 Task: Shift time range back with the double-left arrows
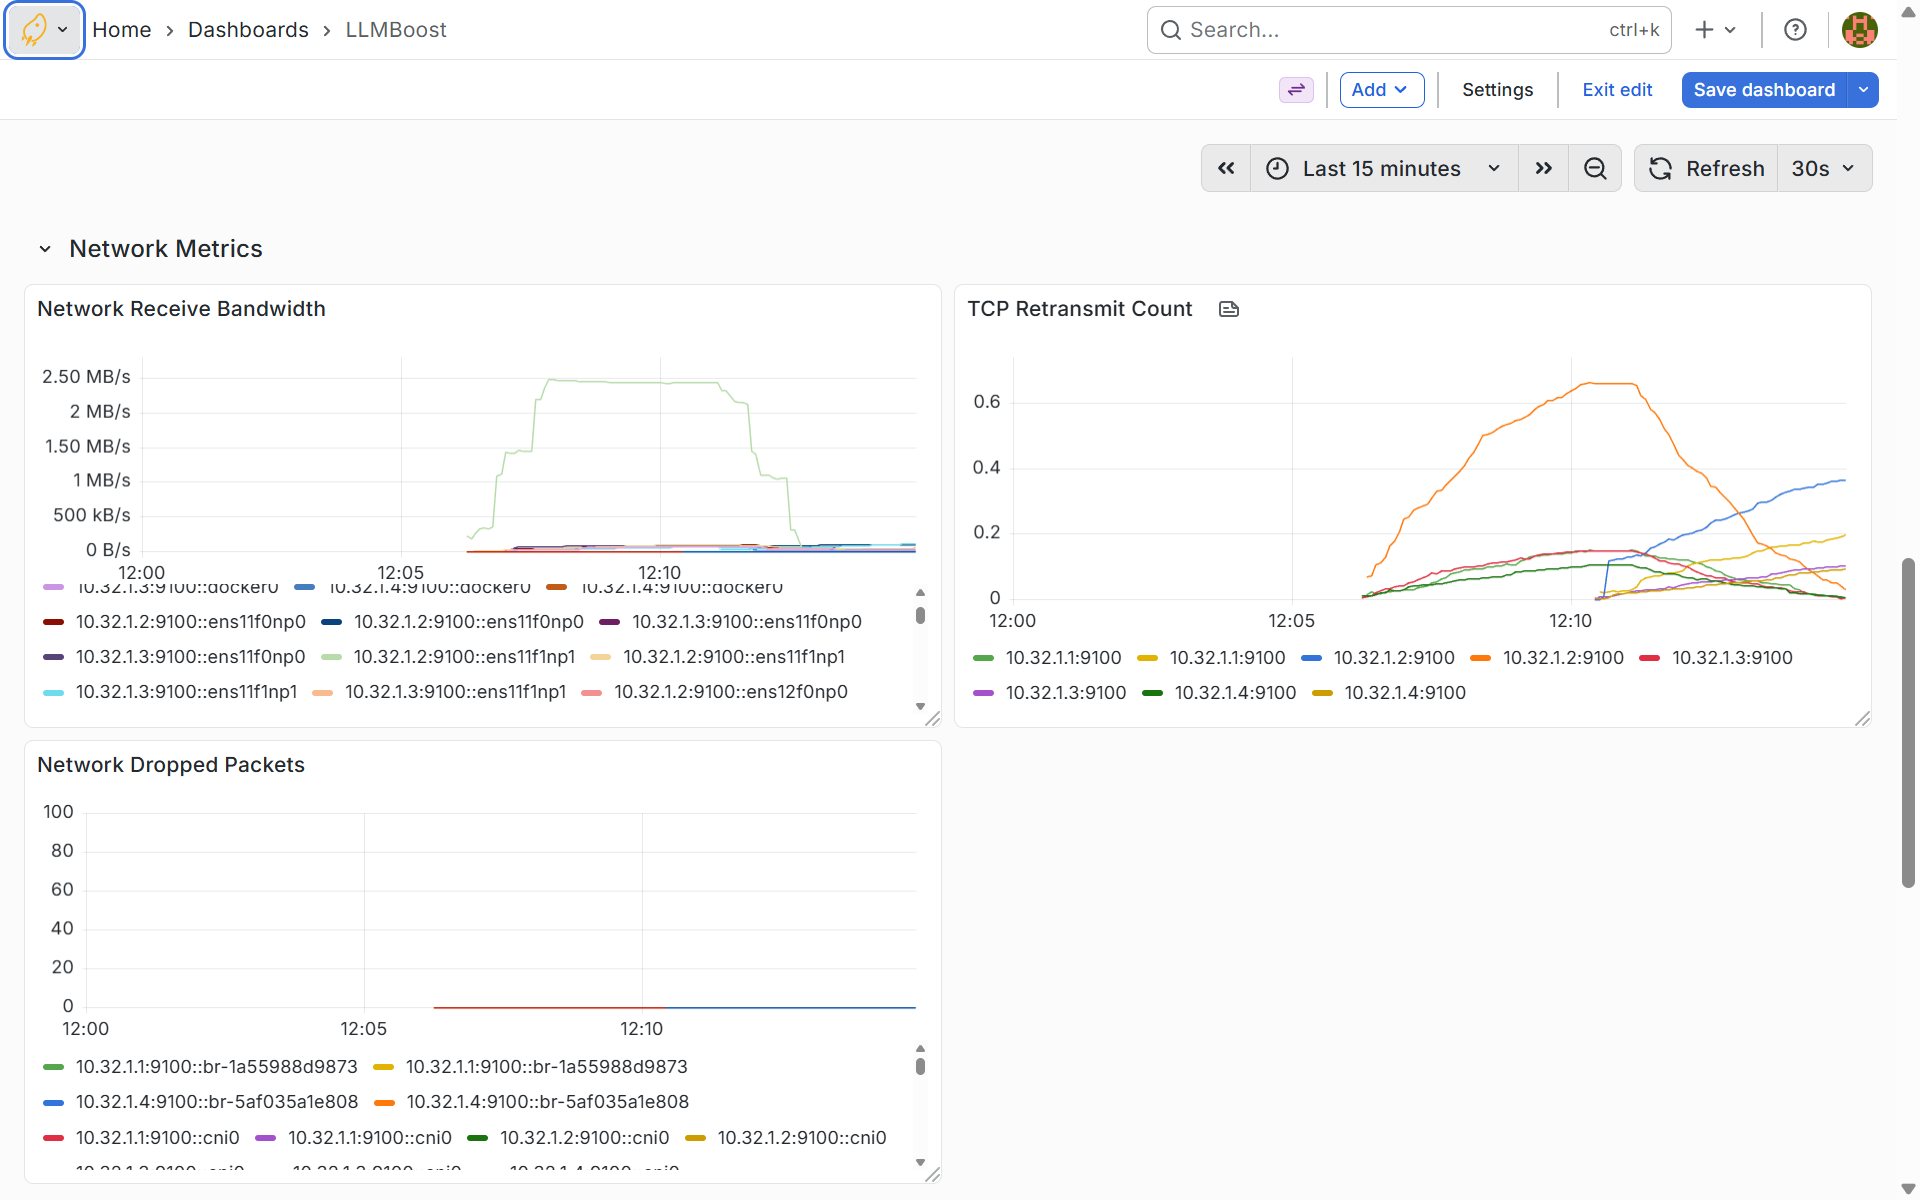click(x=1226, y=168)
